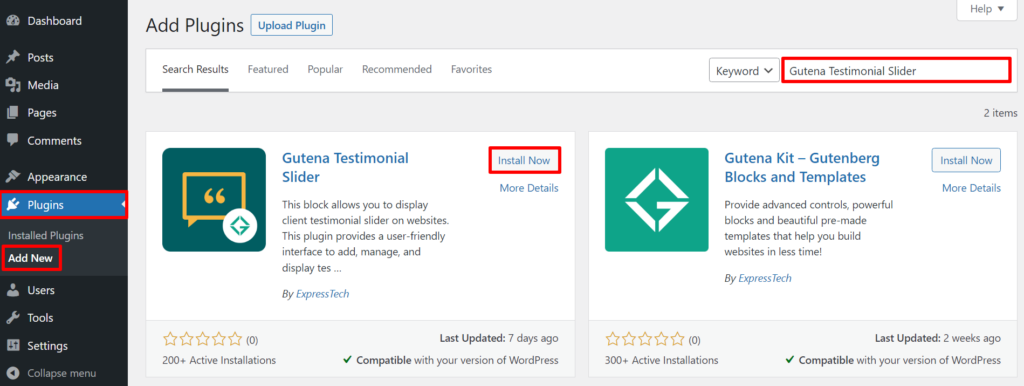Click the Upload Plugin button
The image size is (1024, 386).
coord(292,25)
